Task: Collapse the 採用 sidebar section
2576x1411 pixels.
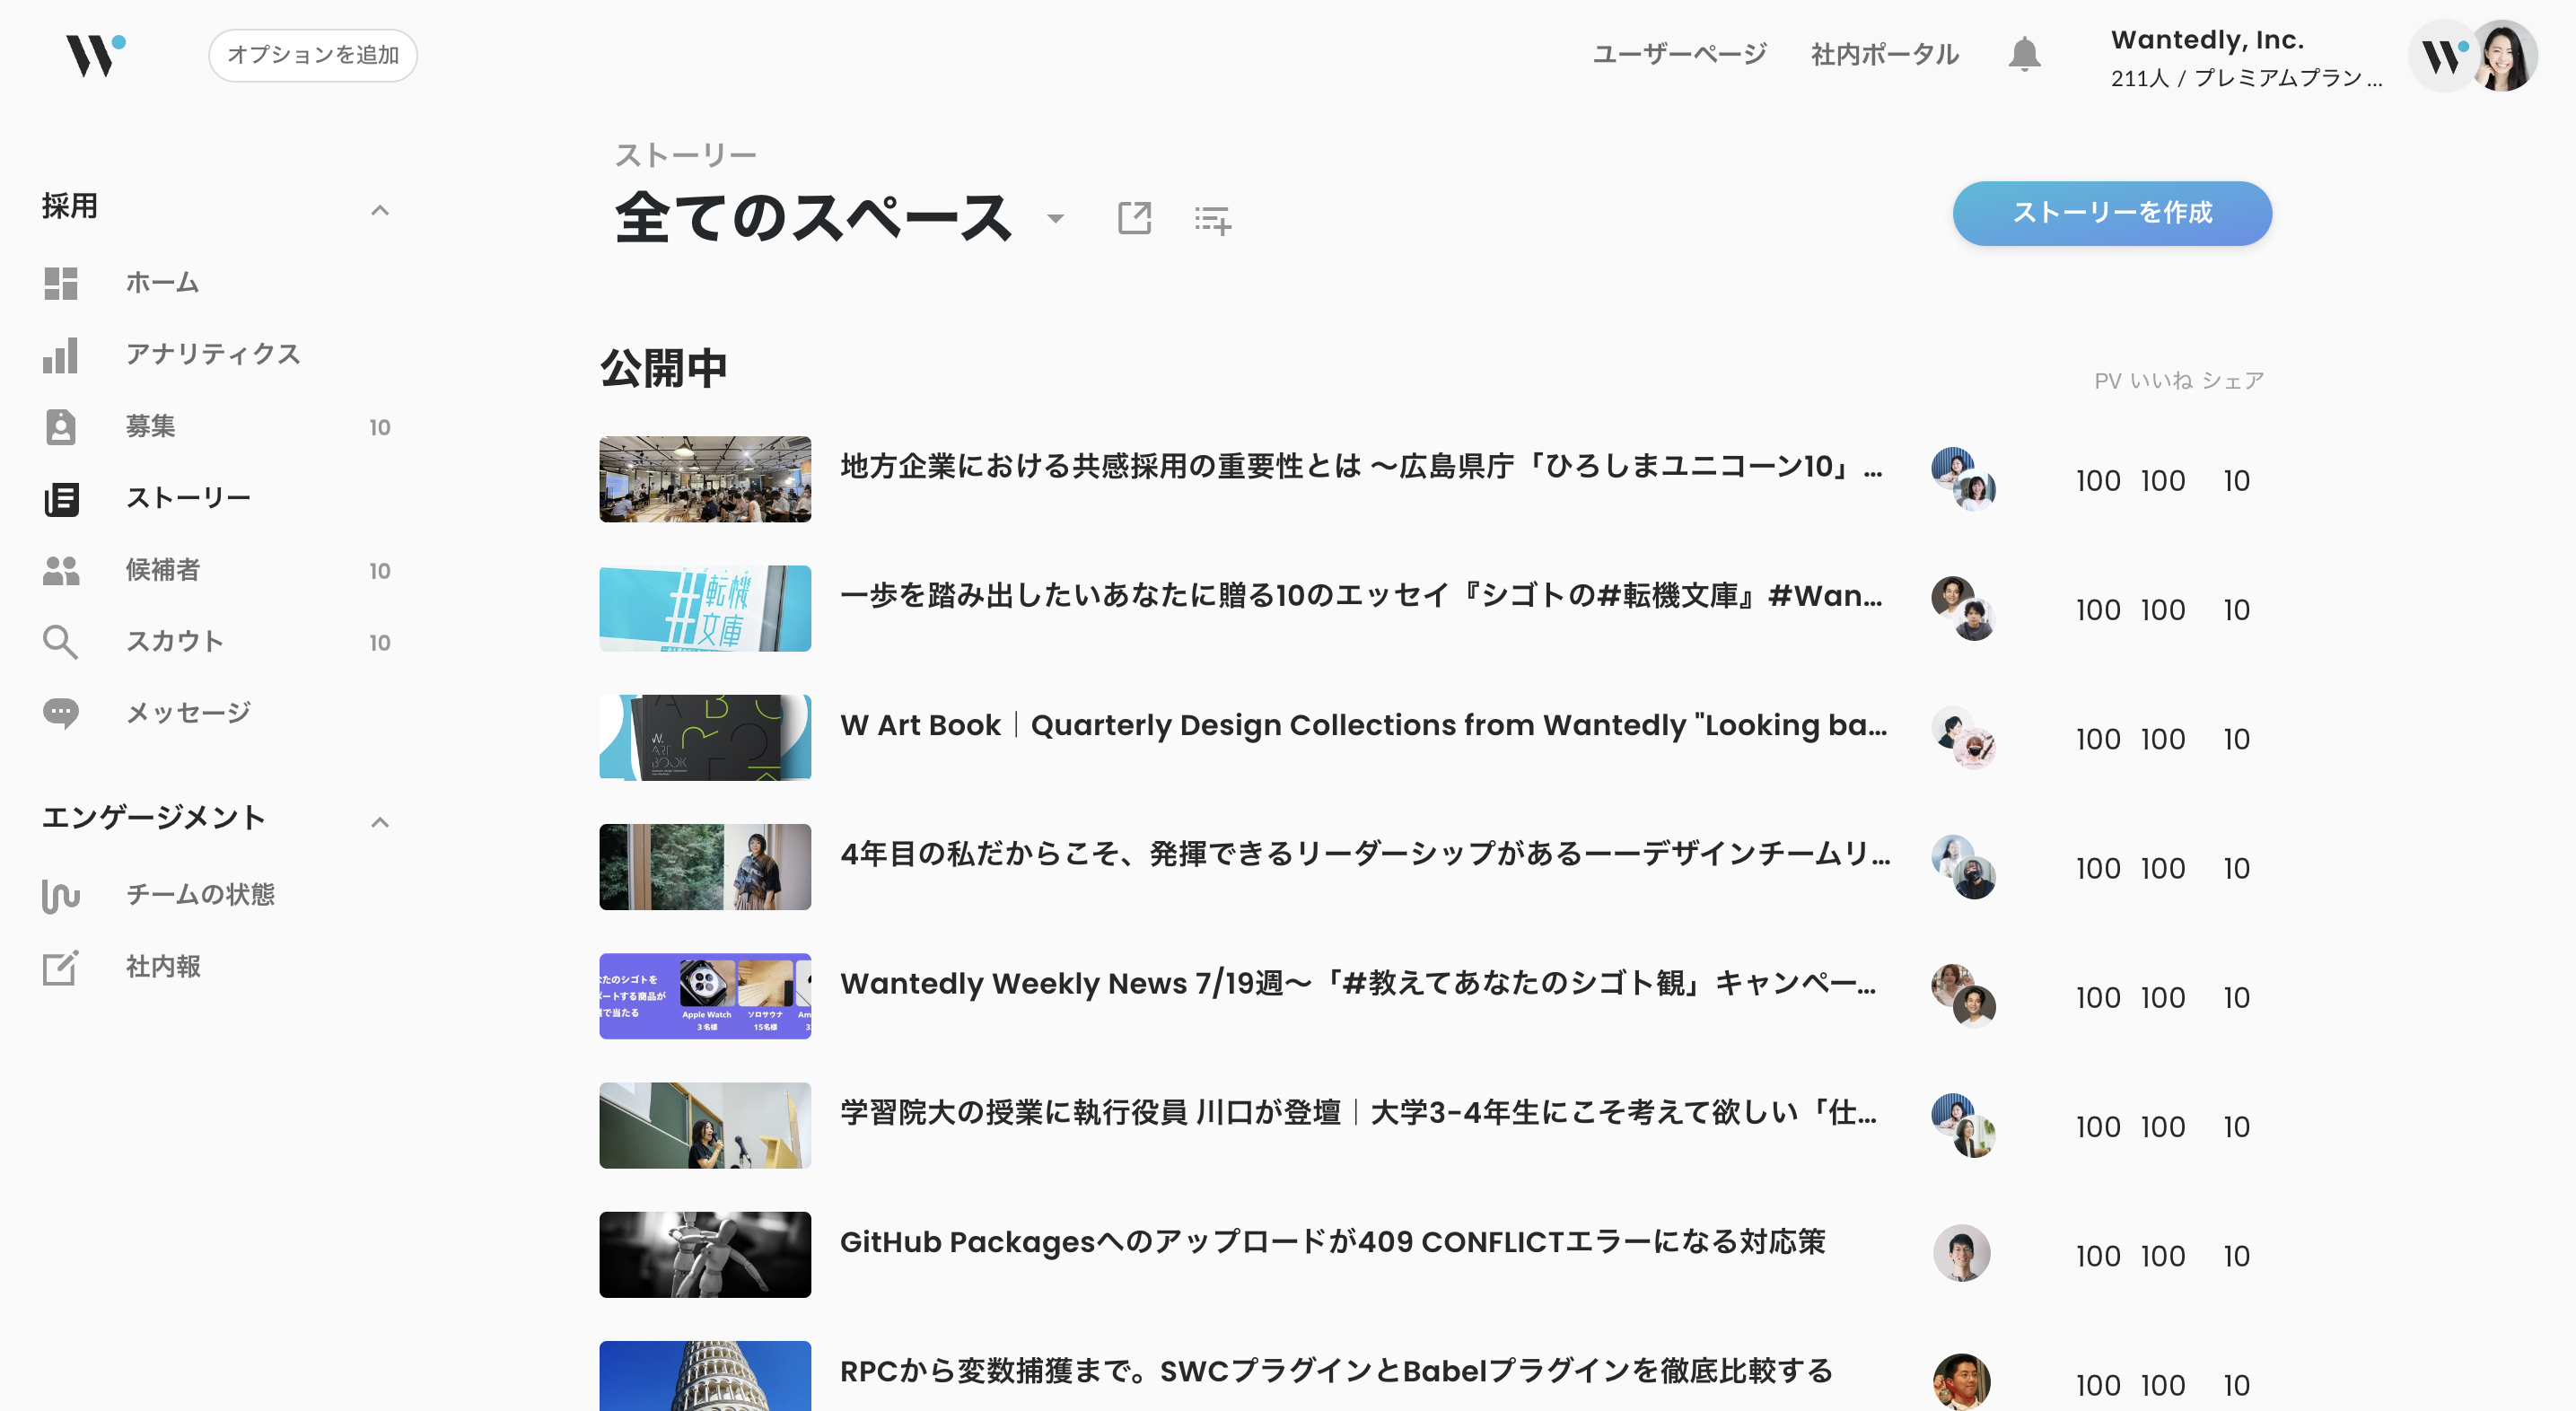Action: (379, 209)
